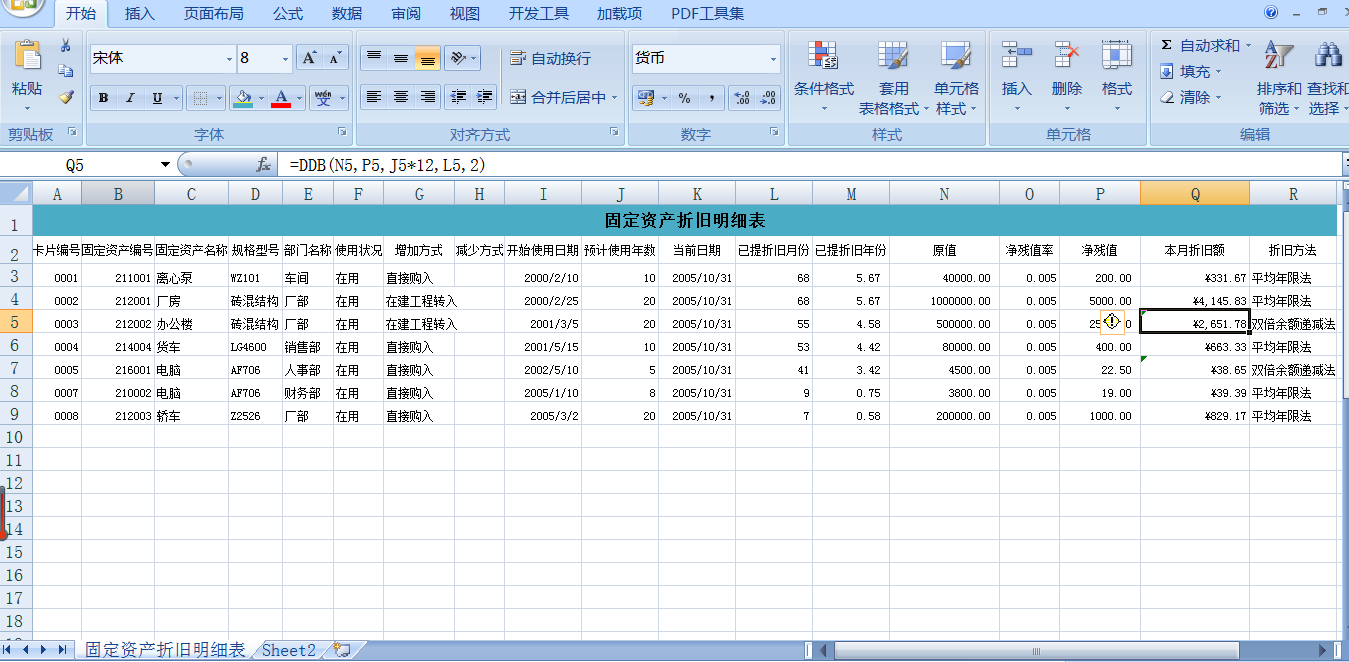Click the Cut scissors icon
The image size is (1349, 662).
[66, 46]
